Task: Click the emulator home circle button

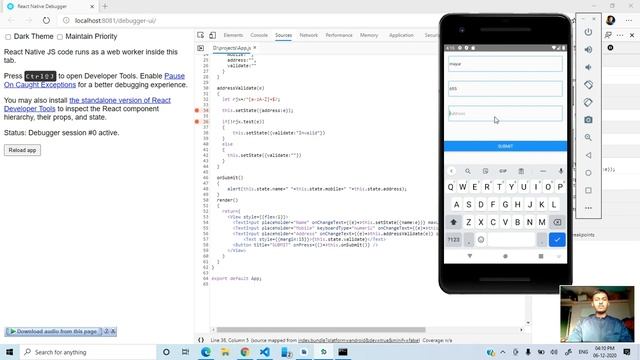Action: [588, 173]
